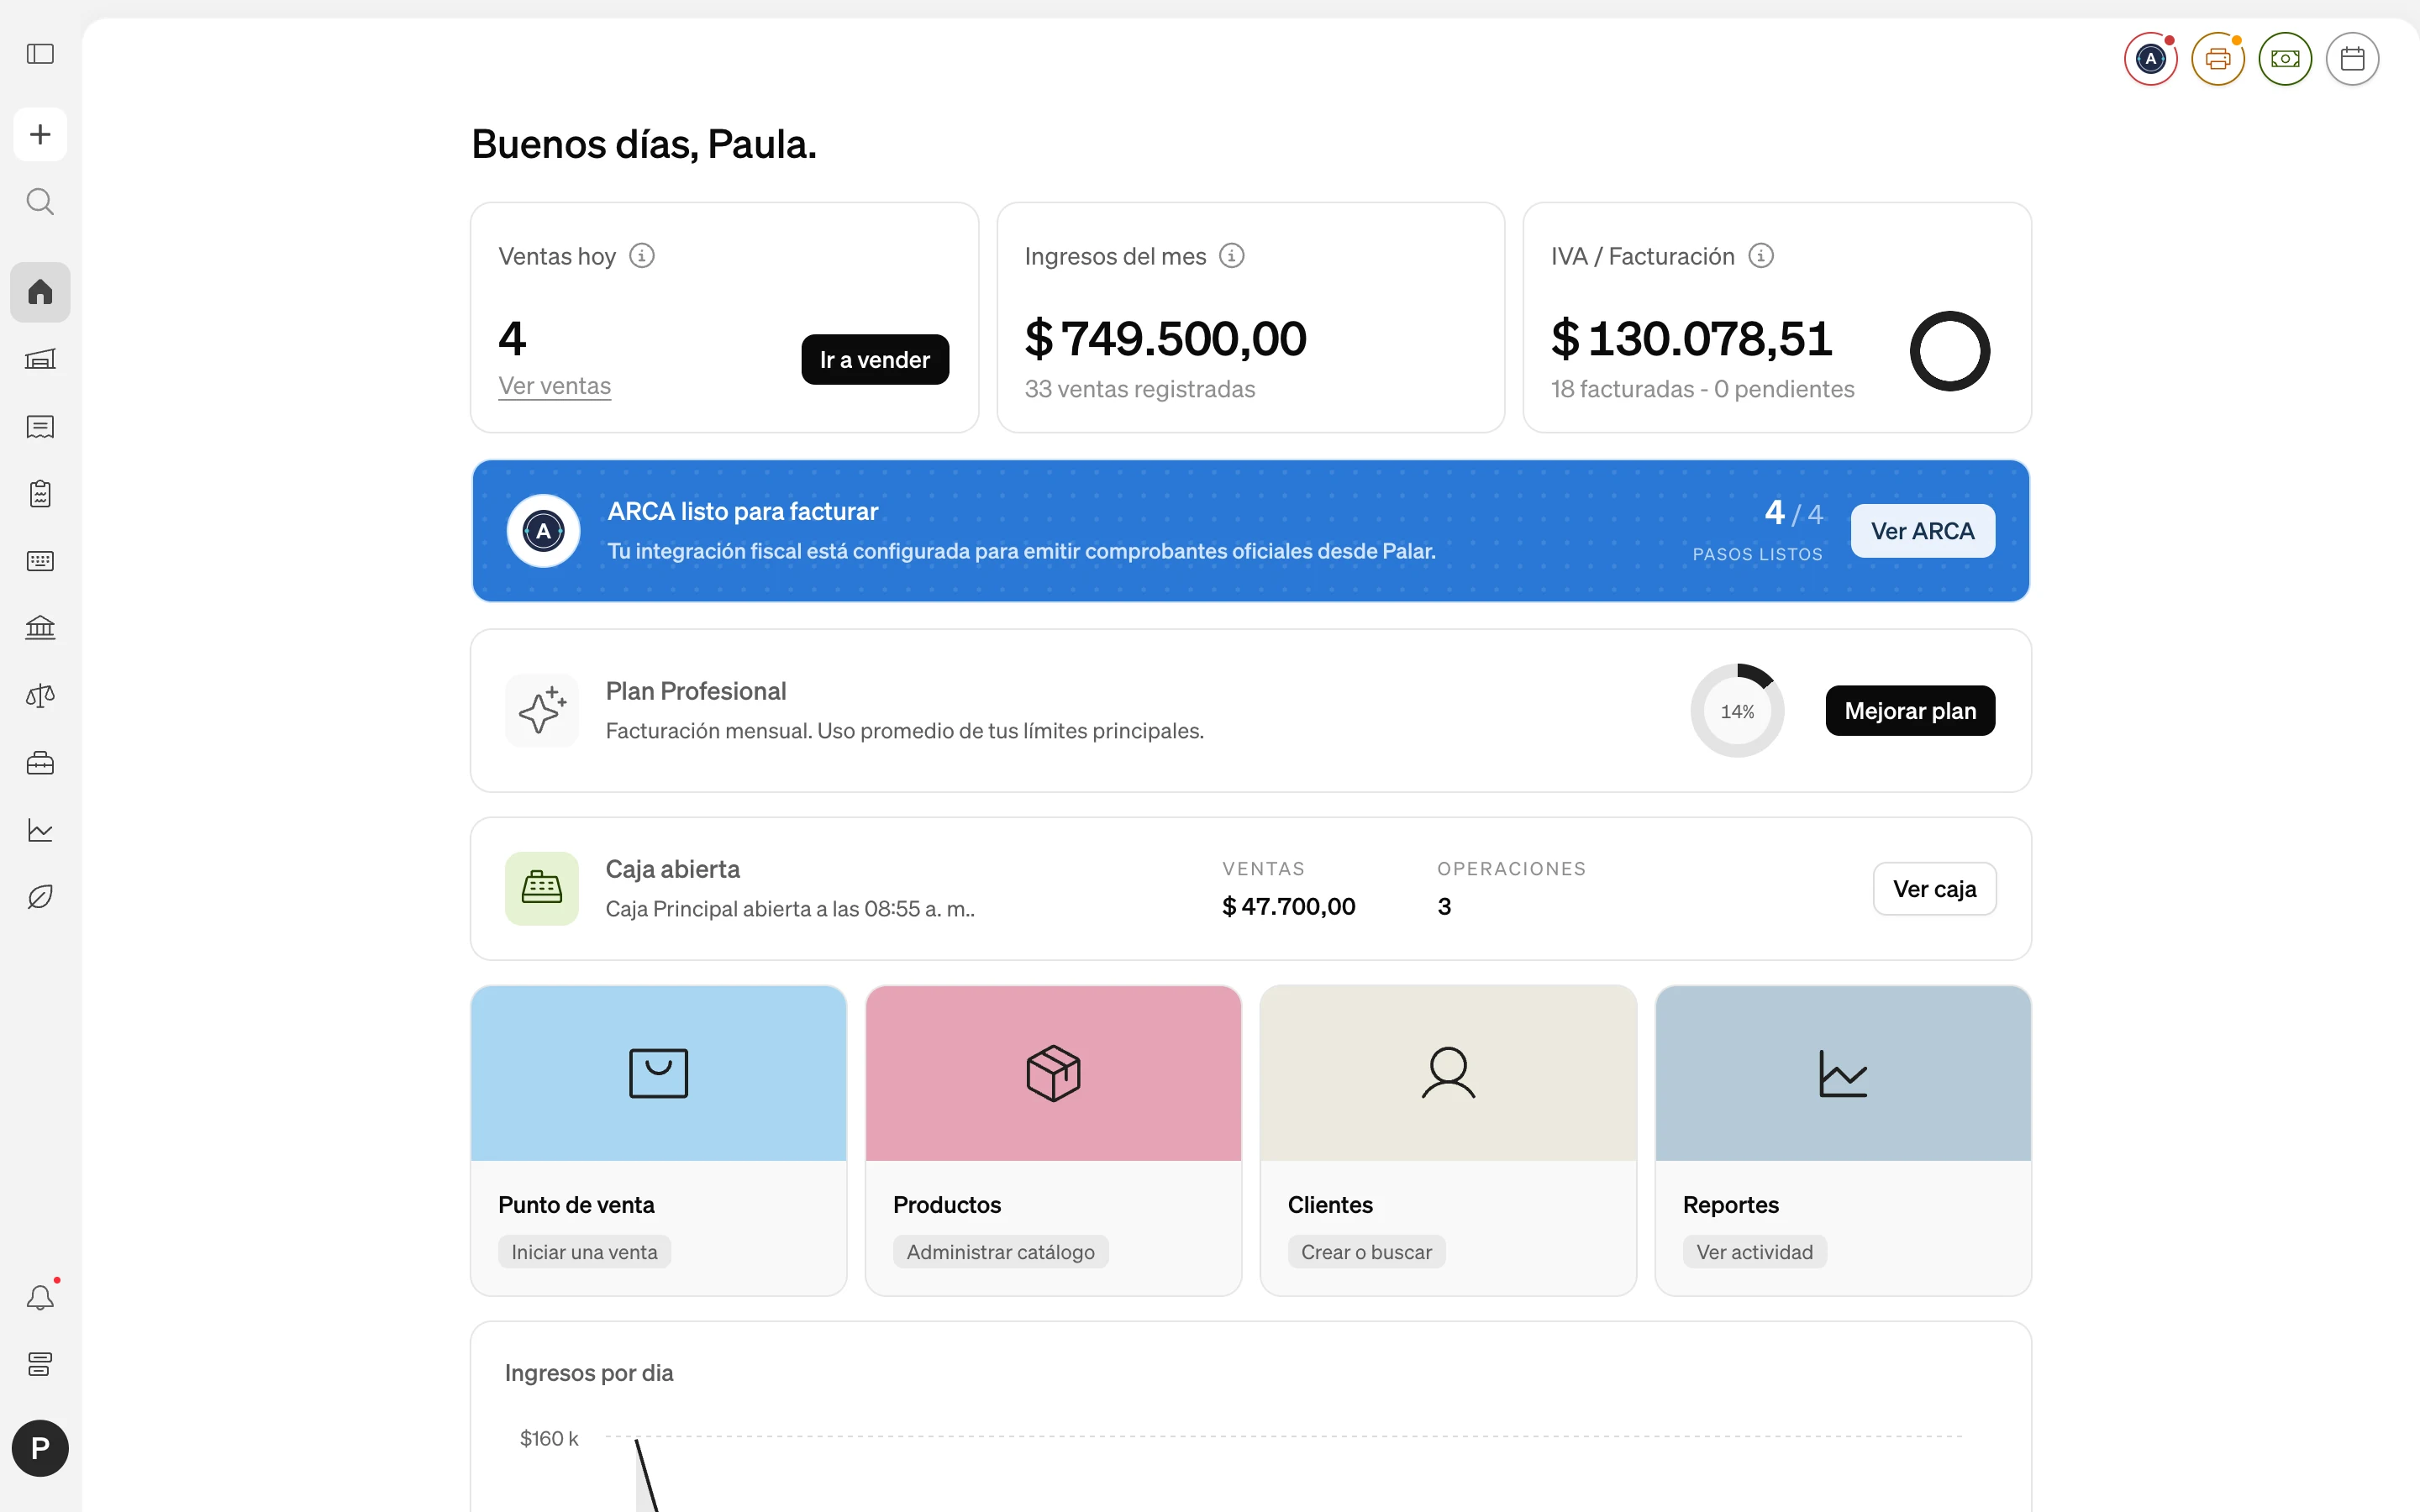Open the line chart icon in sidebar
The width and height of the screenshot is (2420, 1512).
(x=40, y=830)
